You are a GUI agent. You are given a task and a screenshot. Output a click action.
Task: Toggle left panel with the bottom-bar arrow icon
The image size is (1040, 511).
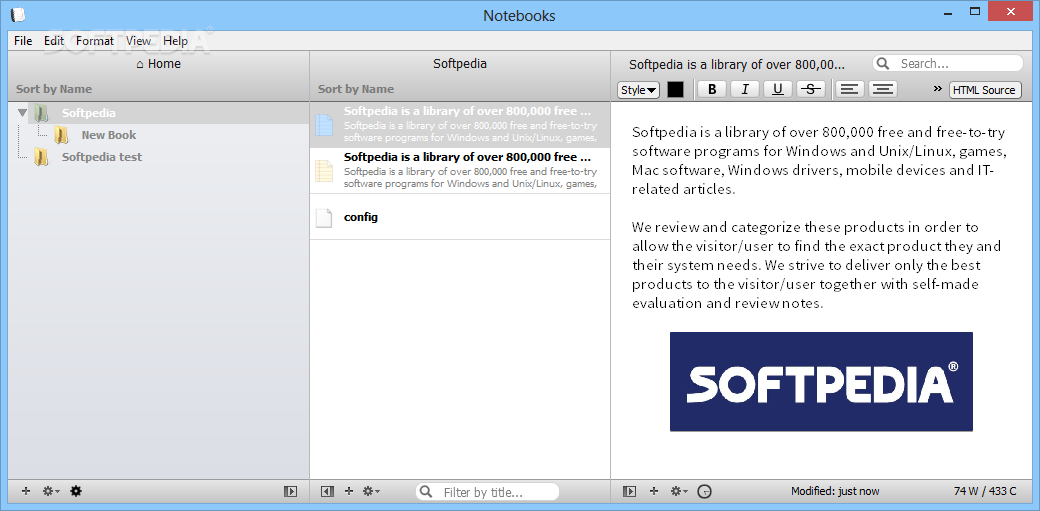pos(291,491)
